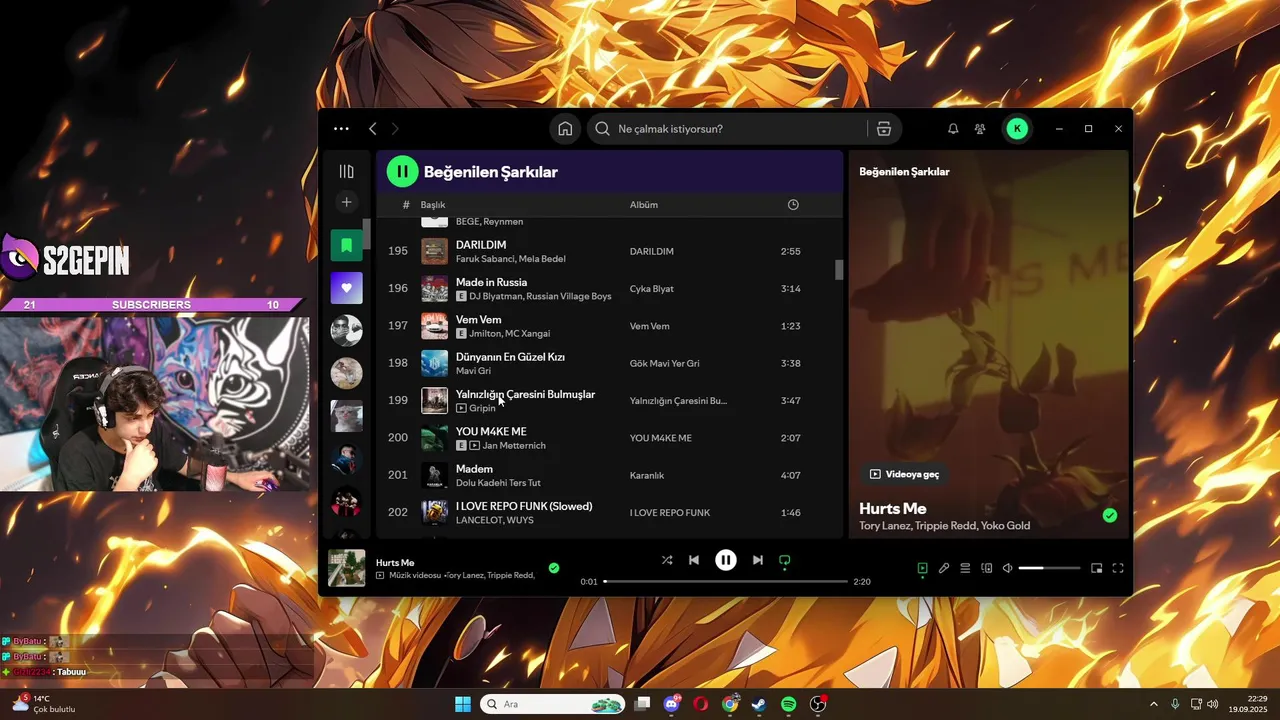Viewport: 1280px width, 720px height.
Task: Expand Your Library sidebar icon
Action: click(x=346, y=172)
